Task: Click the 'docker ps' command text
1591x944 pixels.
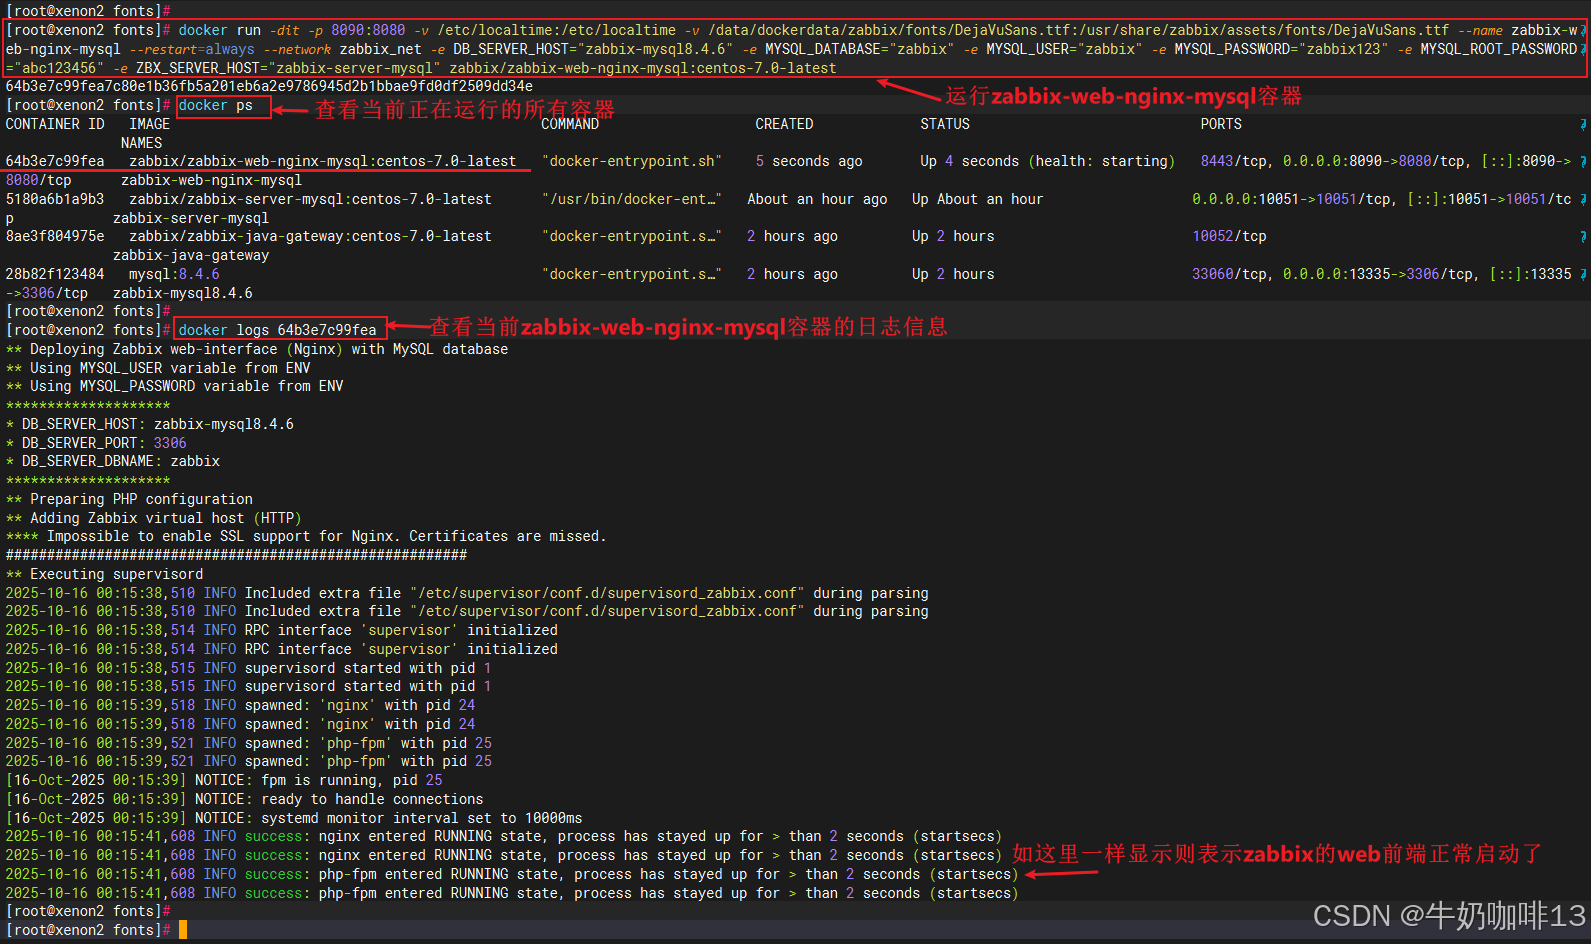Action: 215,105
